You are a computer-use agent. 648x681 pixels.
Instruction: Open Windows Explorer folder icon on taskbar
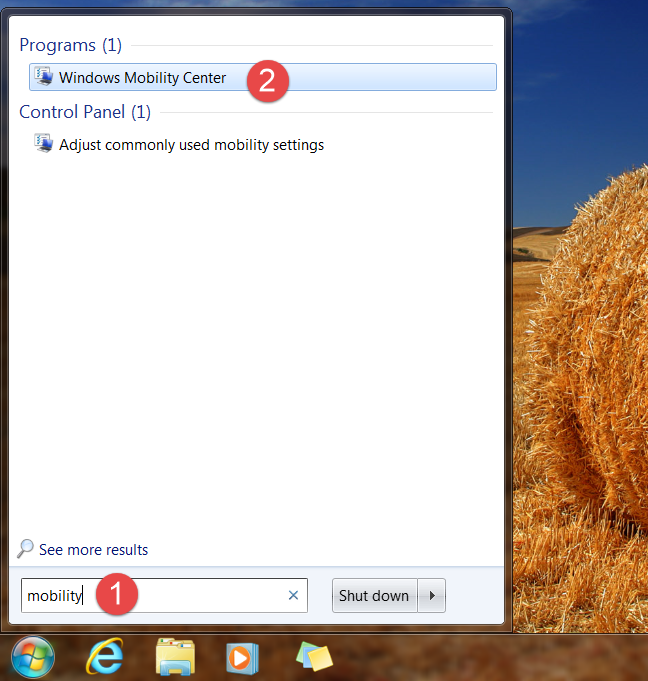tap(175, 657)
